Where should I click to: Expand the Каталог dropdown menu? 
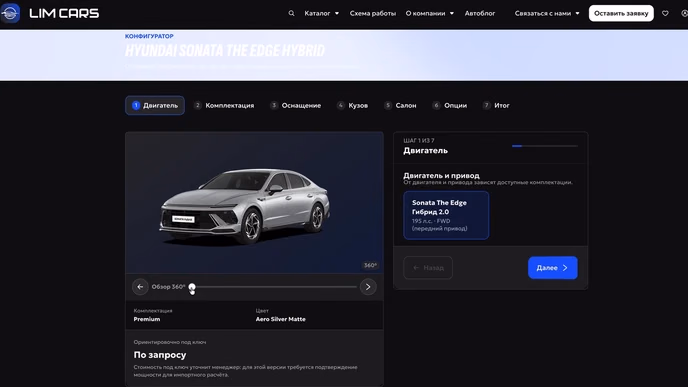[x=322, y=13]
